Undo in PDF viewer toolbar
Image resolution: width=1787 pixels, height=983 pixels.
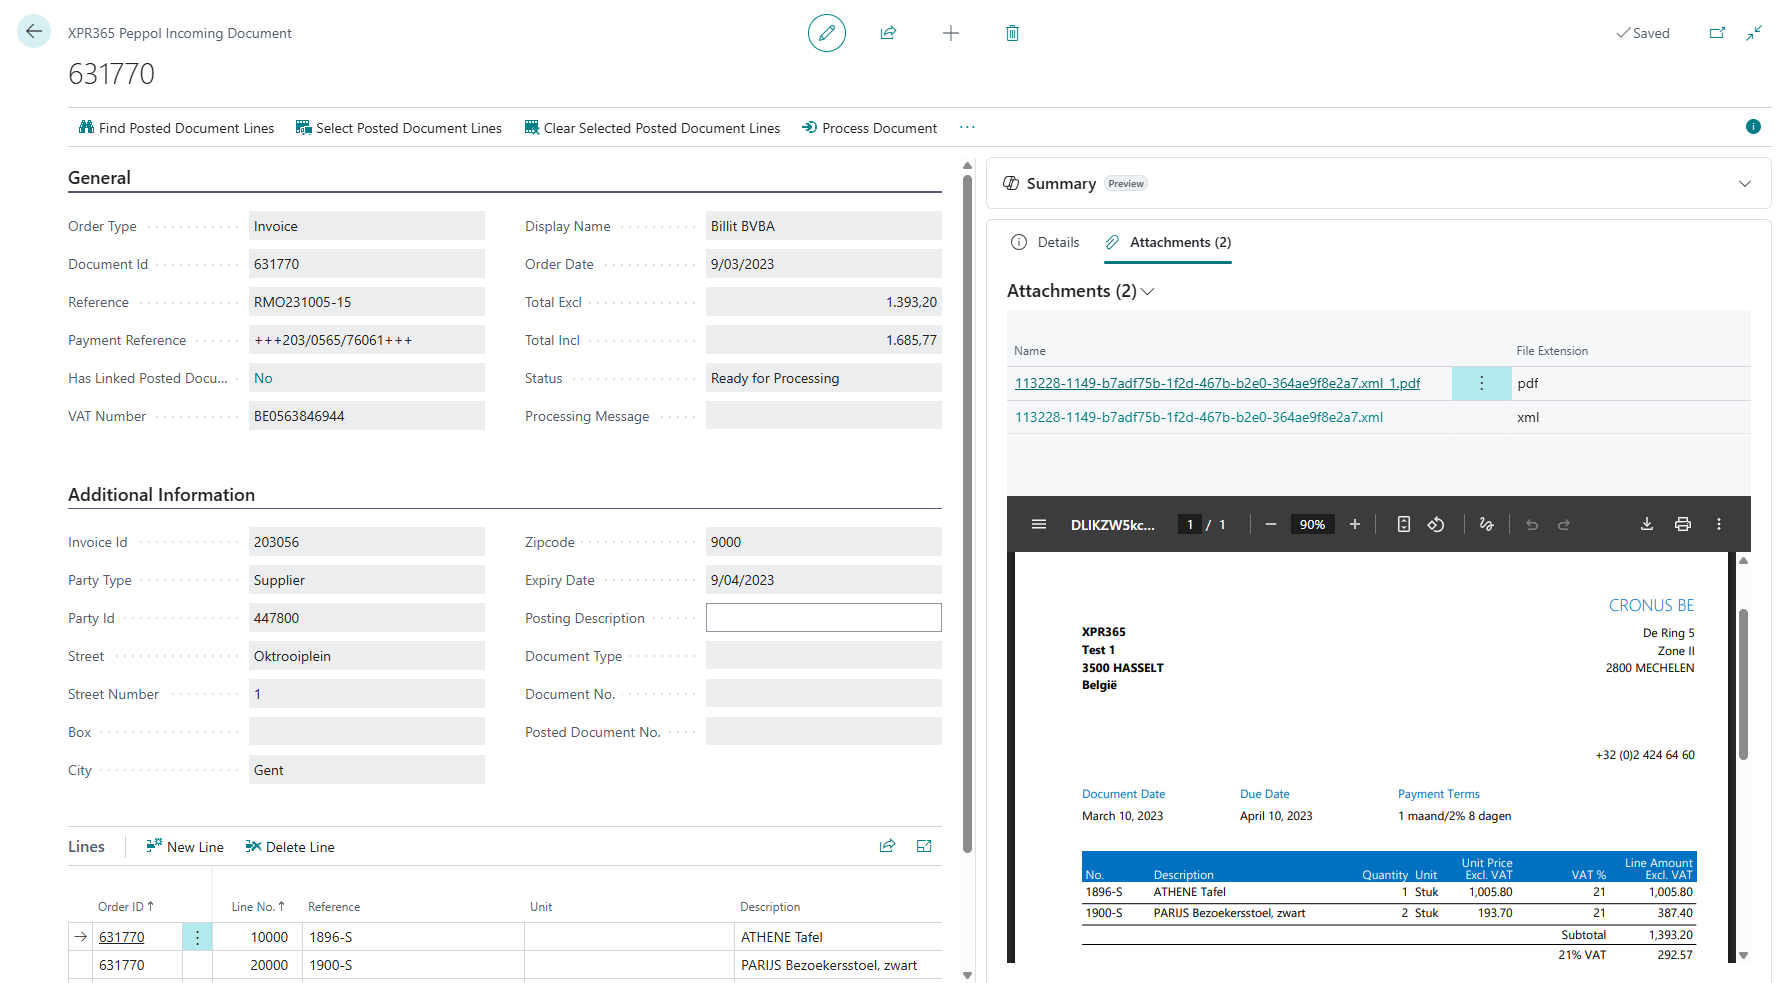[1532, 524]
